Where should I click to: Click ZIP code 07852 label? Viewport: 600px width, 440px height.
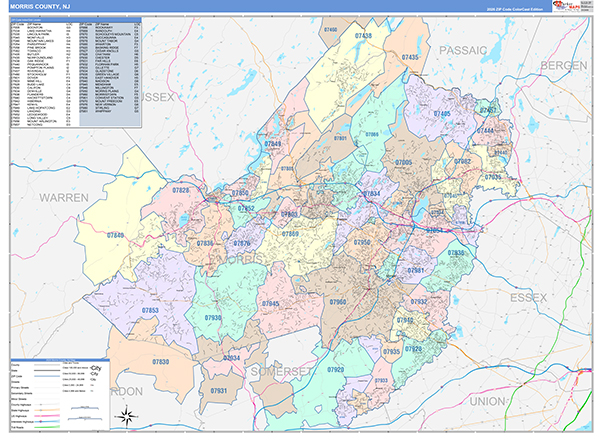point(246,209)
